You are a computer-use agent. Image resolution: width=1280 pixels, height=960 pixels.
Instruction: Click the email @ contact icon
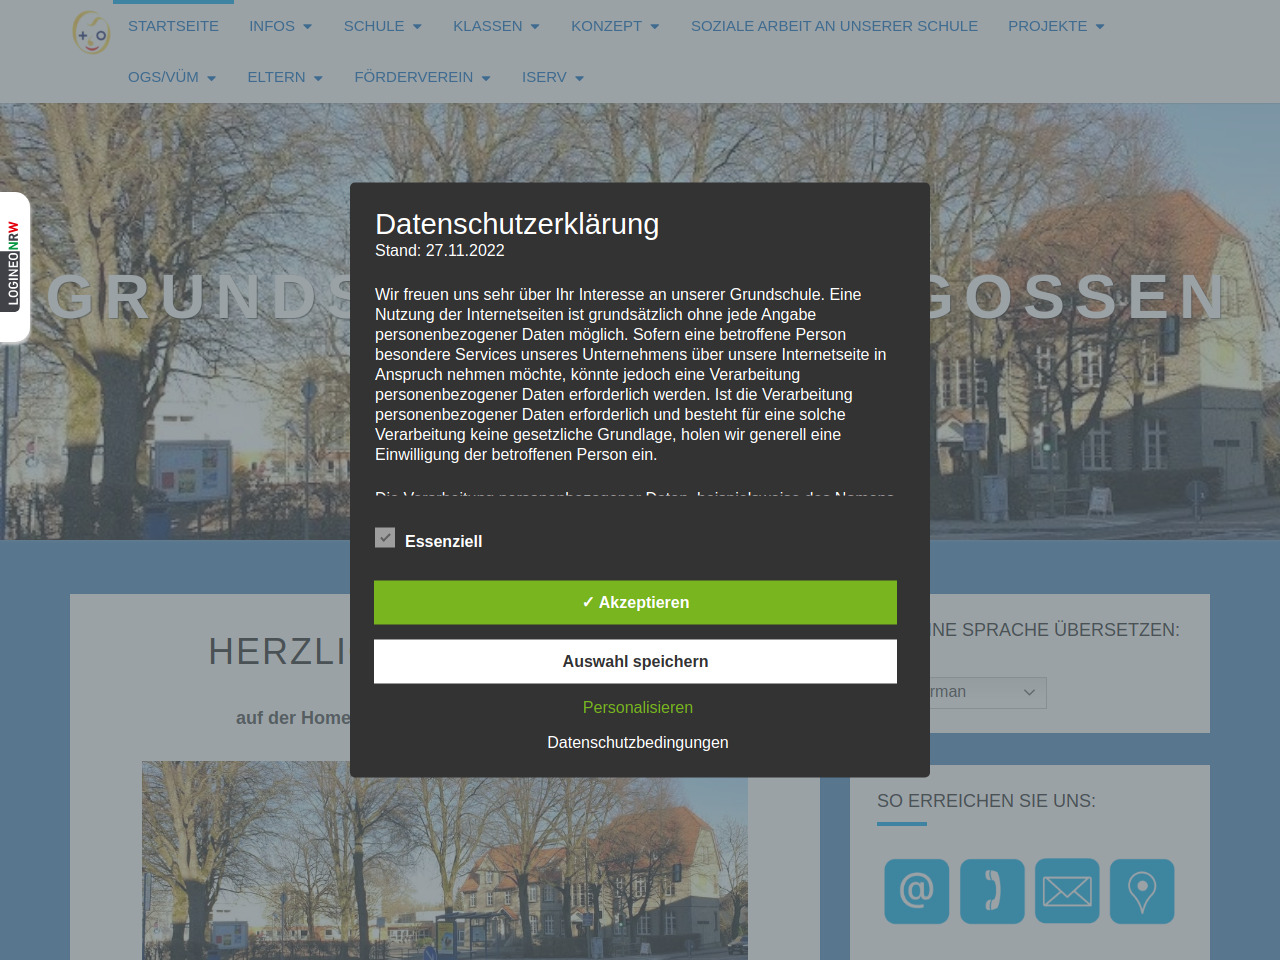916,890
